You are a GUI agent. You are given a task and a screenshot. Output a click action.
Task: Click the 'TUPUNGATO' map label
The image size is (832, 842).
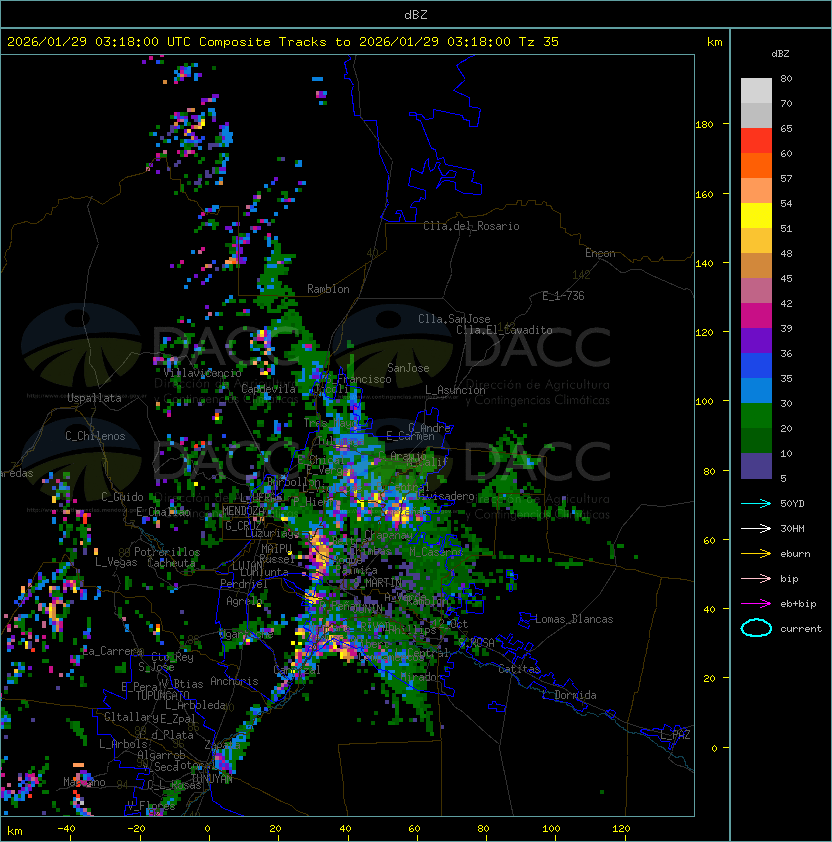point(162,695)
